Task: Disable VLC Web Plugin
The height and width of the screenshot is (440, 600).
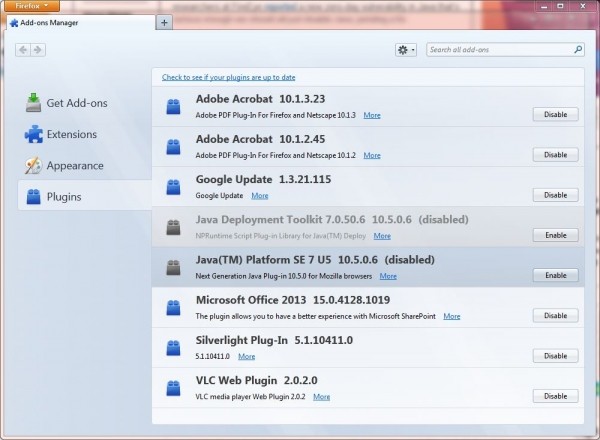Action: point(556,396)
